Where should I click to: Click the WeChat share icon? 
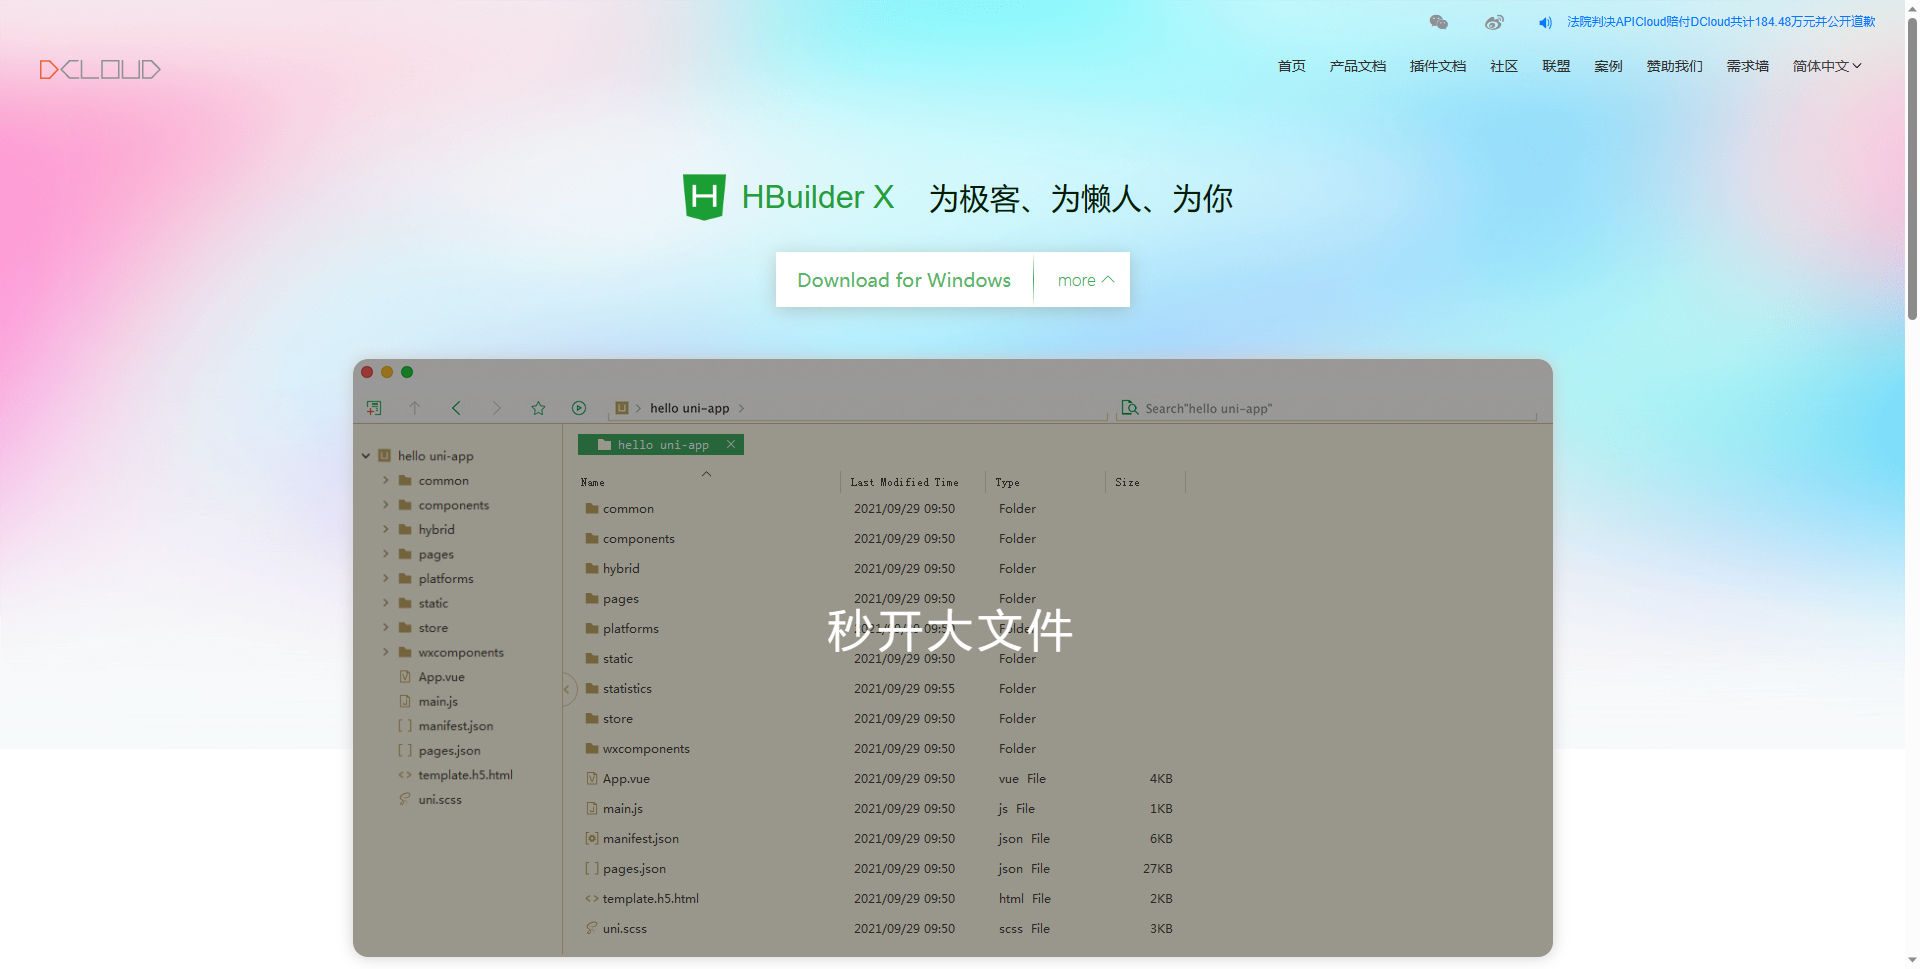pos(1438,21)
